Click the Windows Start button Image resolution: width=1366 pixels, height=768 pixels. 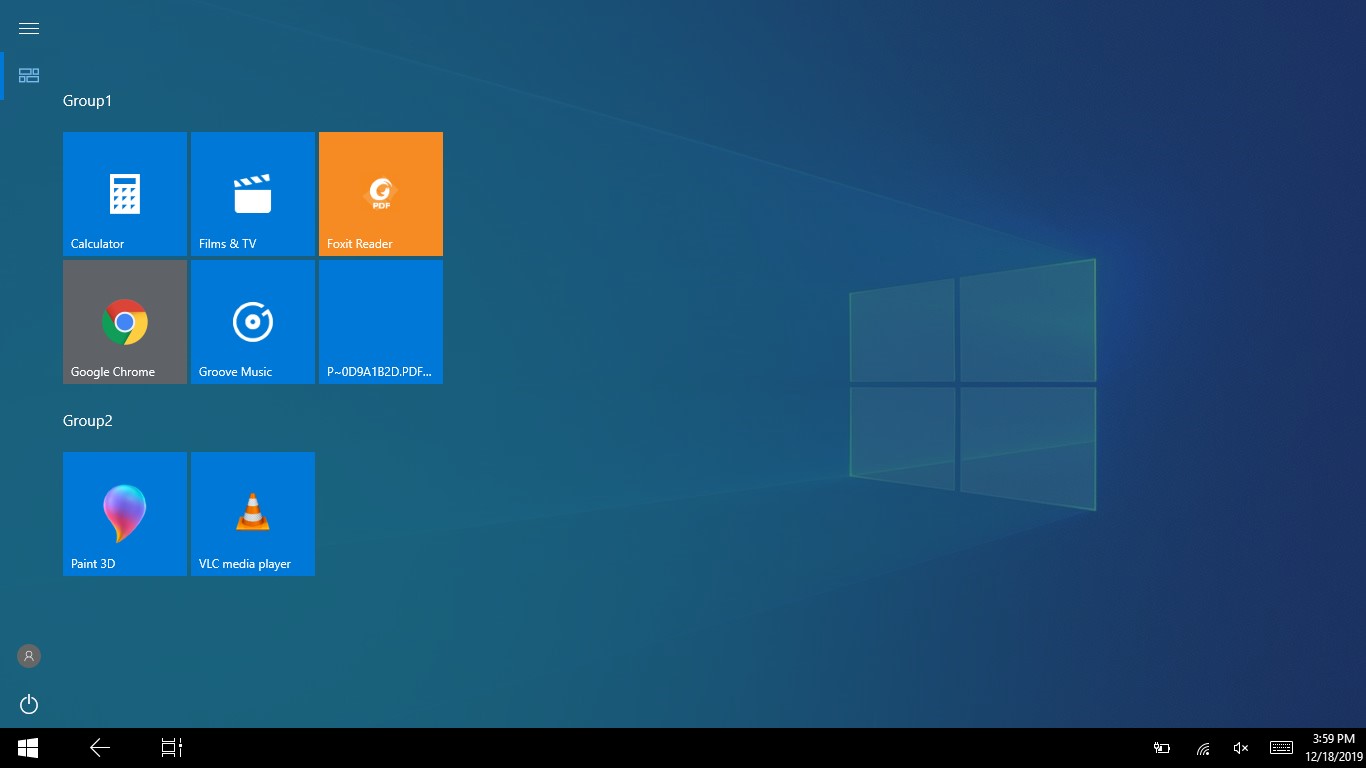pyautogui.click(x=28, y=748)
